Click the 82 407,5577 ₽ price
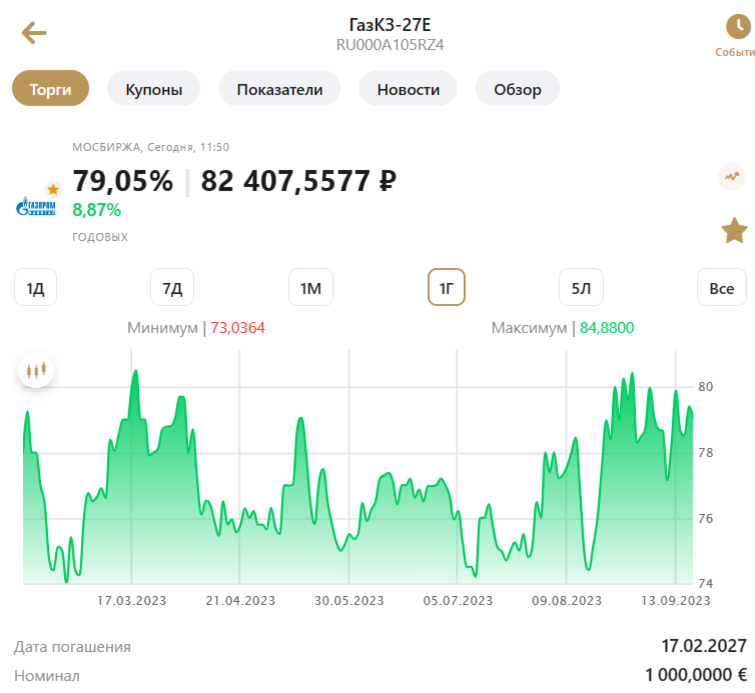This screenshot has width=755, height=693. 299,181
